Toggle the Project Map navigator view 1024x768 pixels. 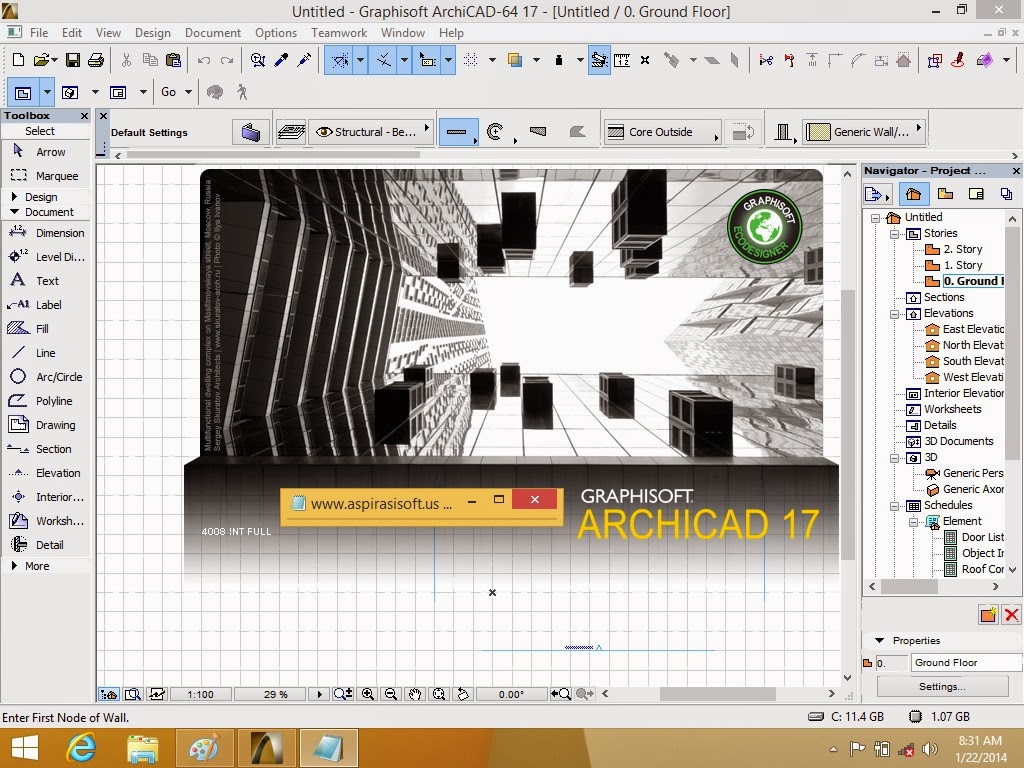pos(913,194)
